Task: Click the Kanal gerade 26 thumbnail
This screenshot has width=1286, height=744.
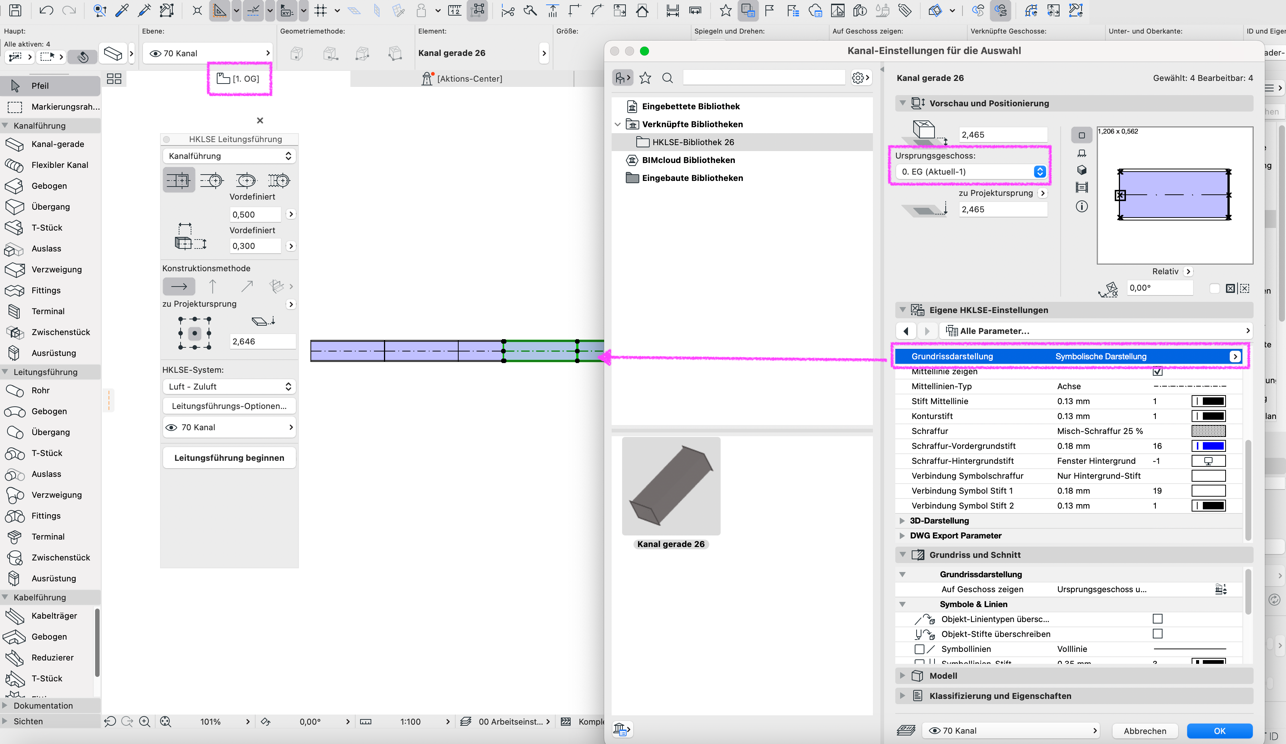Action: [671, 486]
